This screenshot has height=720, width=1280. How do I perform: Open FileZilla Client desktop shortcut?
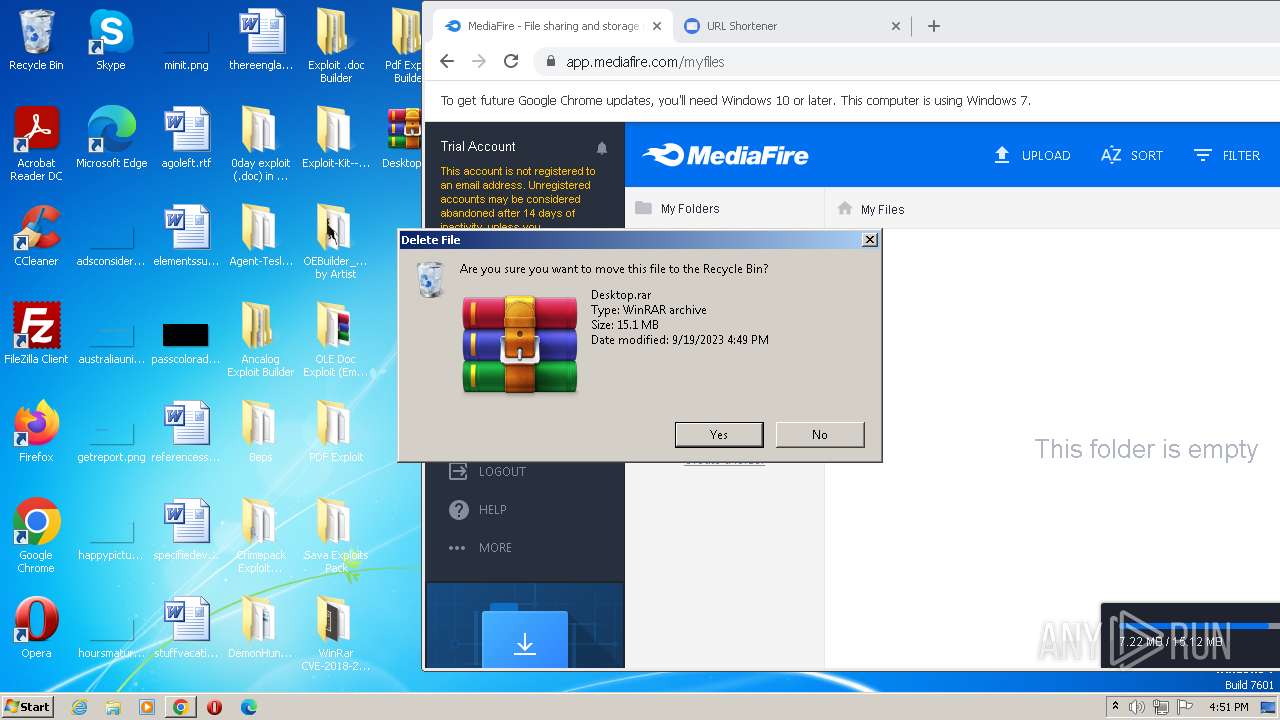tap(36, 334)
